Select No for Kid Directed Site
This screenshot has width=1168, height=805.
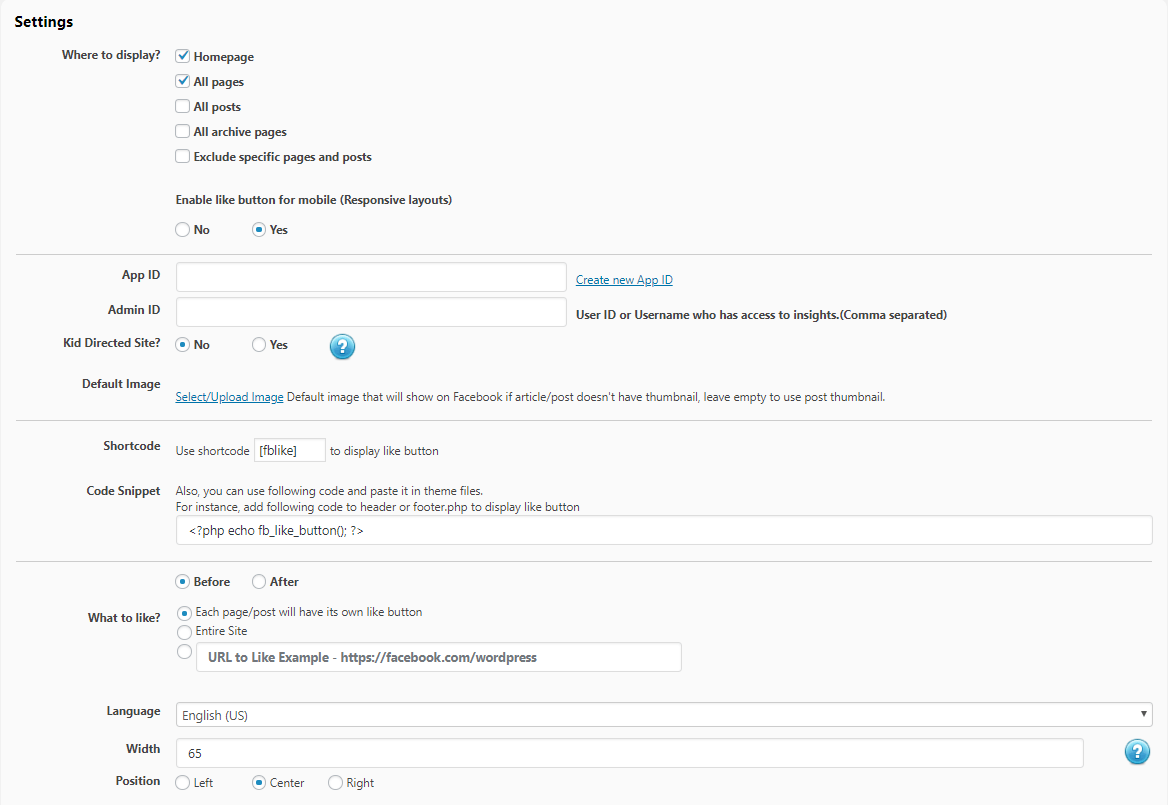pyautogui.click(x=182, y=345)
